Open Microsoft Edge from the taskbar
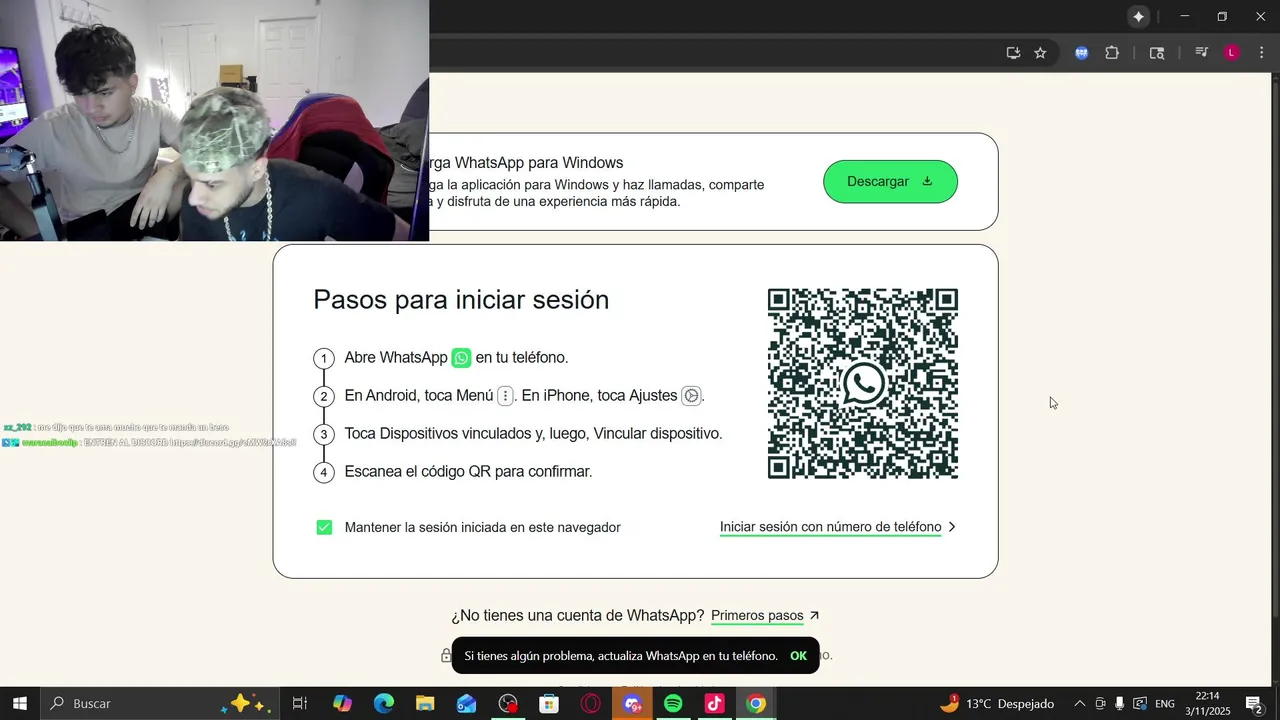The width and height of the screenshot is (1280, 720). coord(384,703)
